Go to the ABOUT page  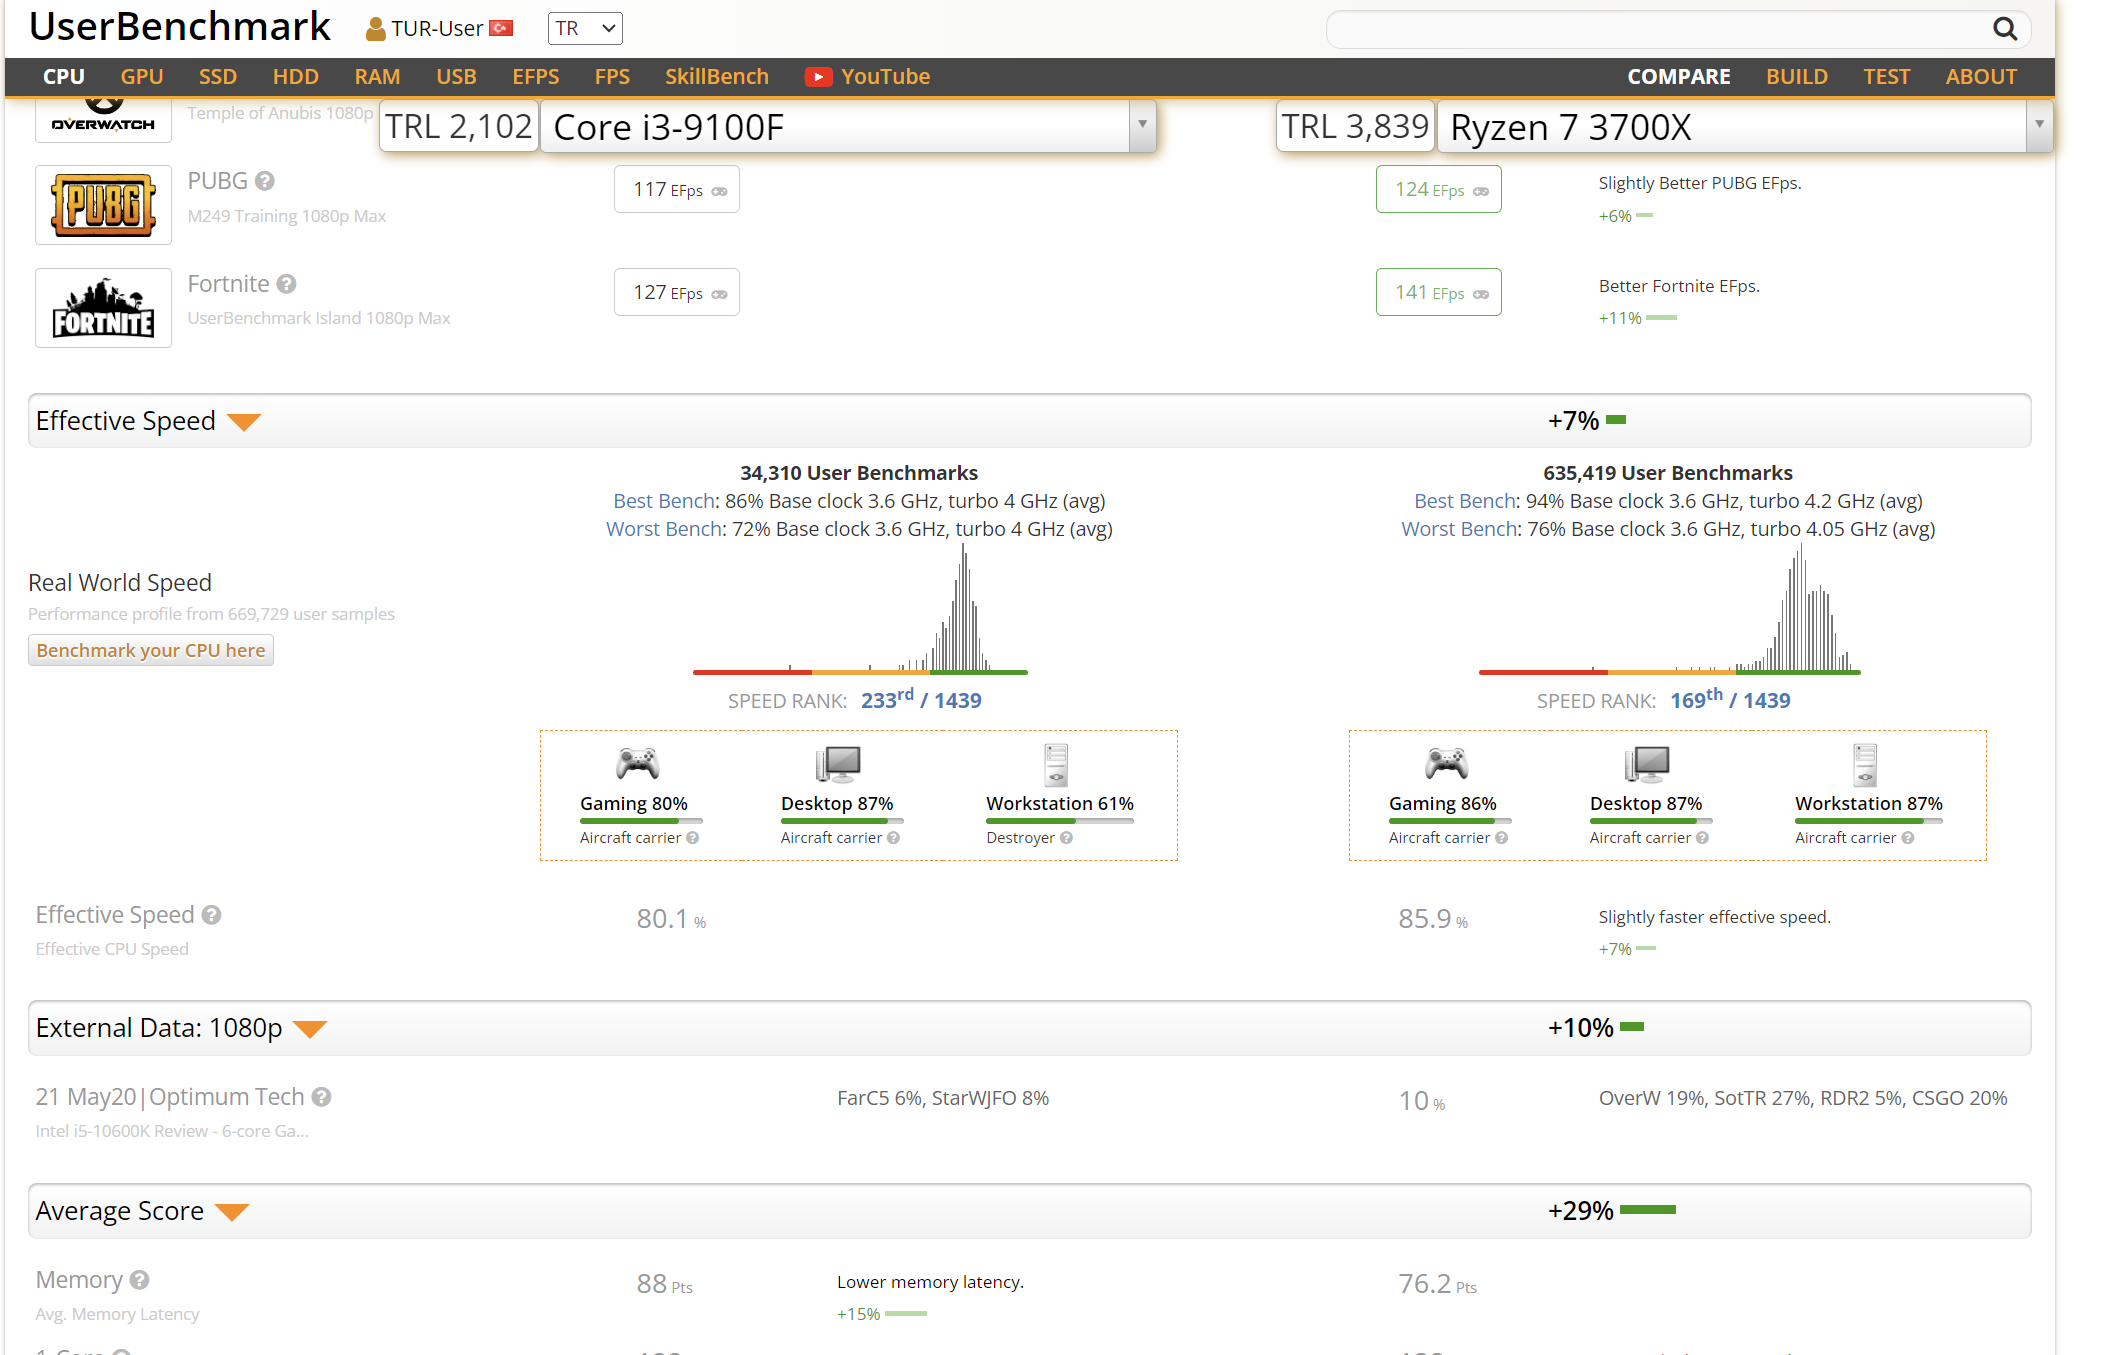1981,77
